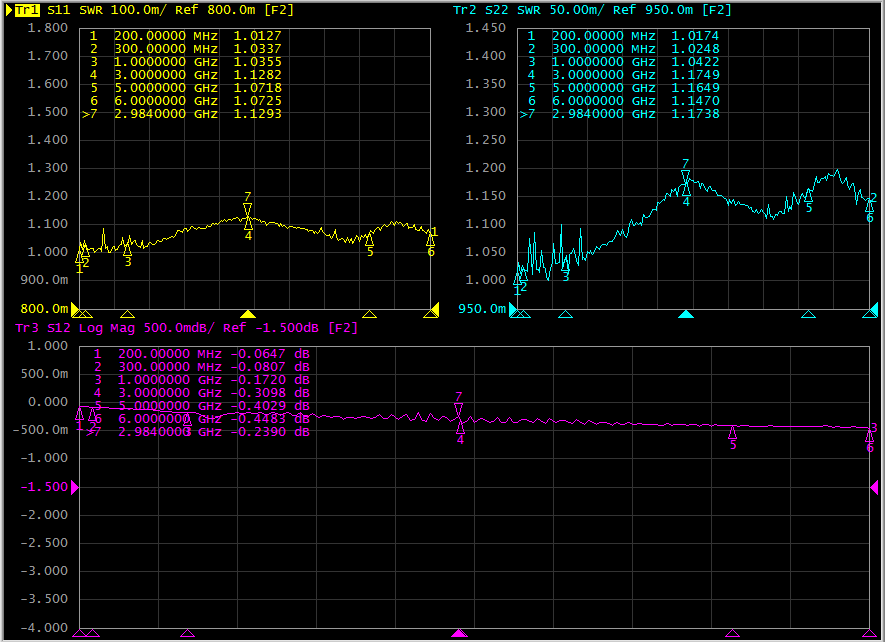Click the highlighted Tr1 trace label
The width and height of the screenshot is (885, 642).
pos(29,10)
